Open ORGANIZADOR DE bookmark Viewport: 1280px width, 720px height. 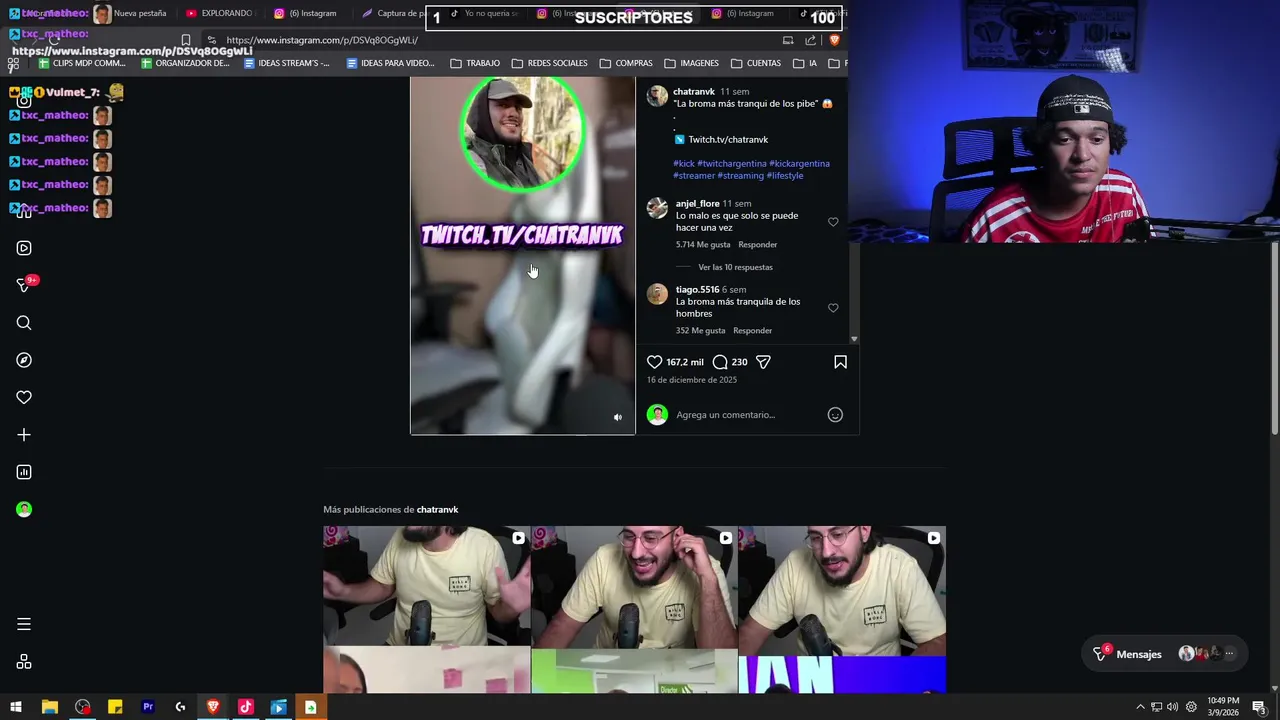point(185,63)
